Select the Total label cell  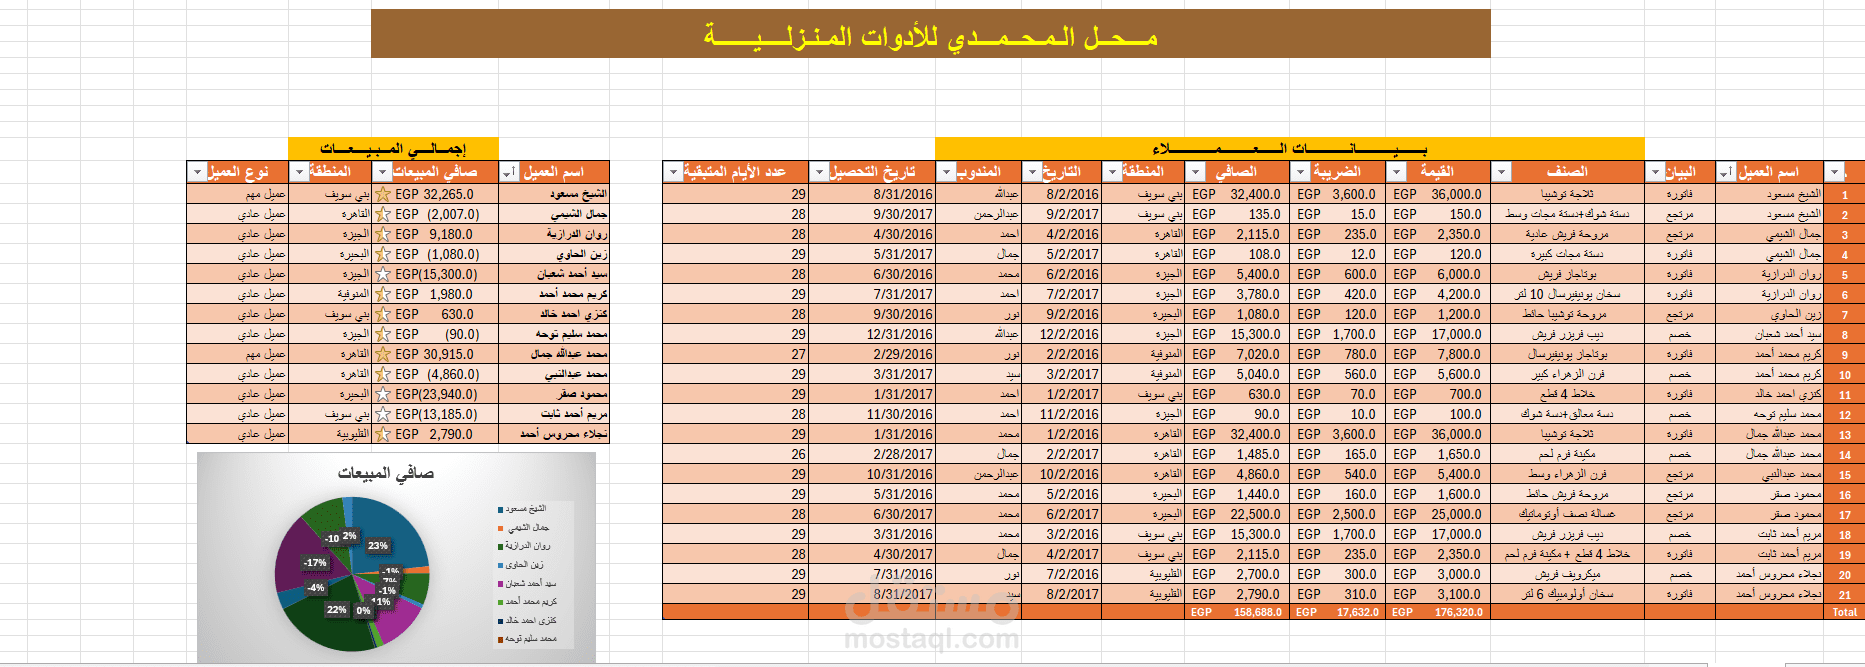pos(1844,612)
